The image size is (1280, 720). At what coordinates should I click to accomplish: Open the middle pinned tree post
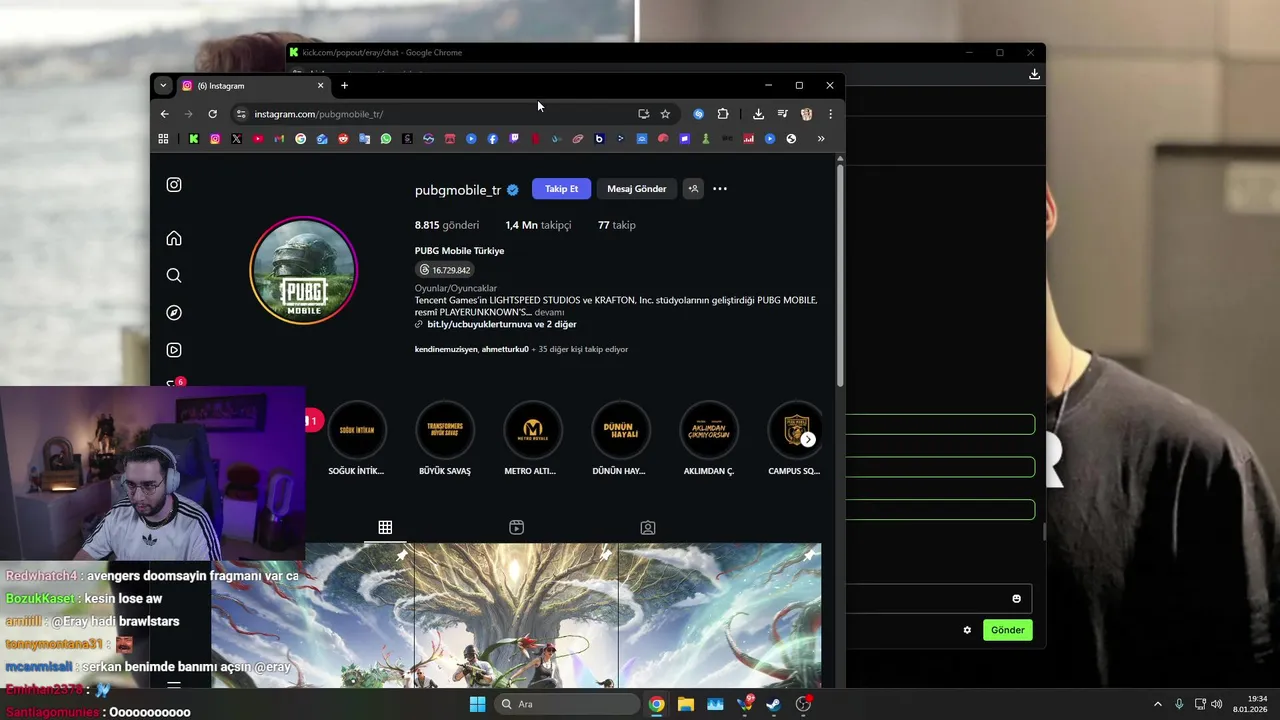516,615
